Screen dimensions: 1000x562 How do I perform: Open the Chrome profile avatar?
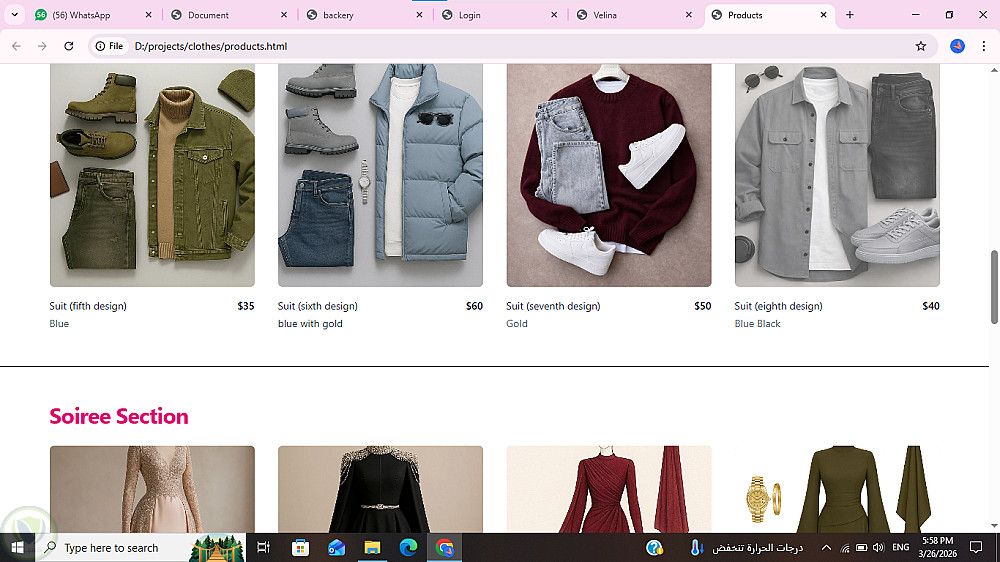[x=957, y=46]
